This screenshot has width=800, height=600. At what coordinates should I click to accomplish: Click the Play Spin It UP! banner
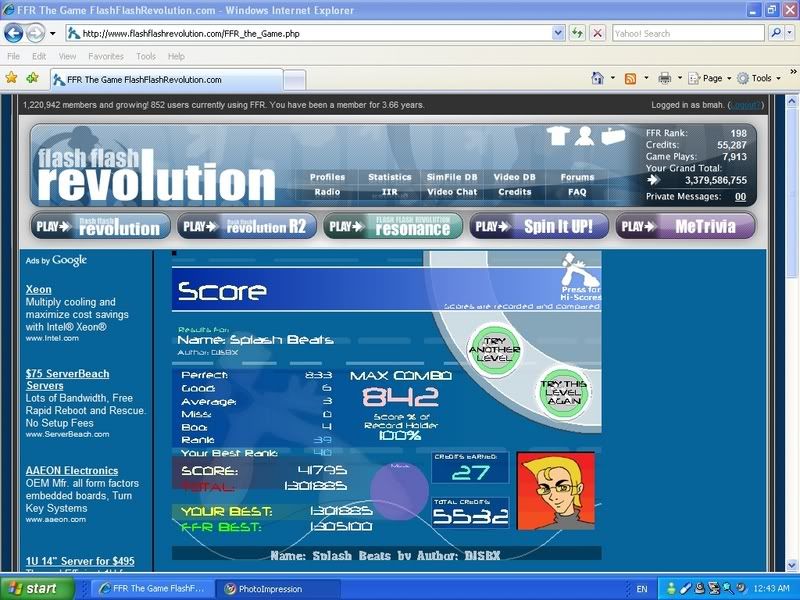pyautogui.click(x=538, y=227)
